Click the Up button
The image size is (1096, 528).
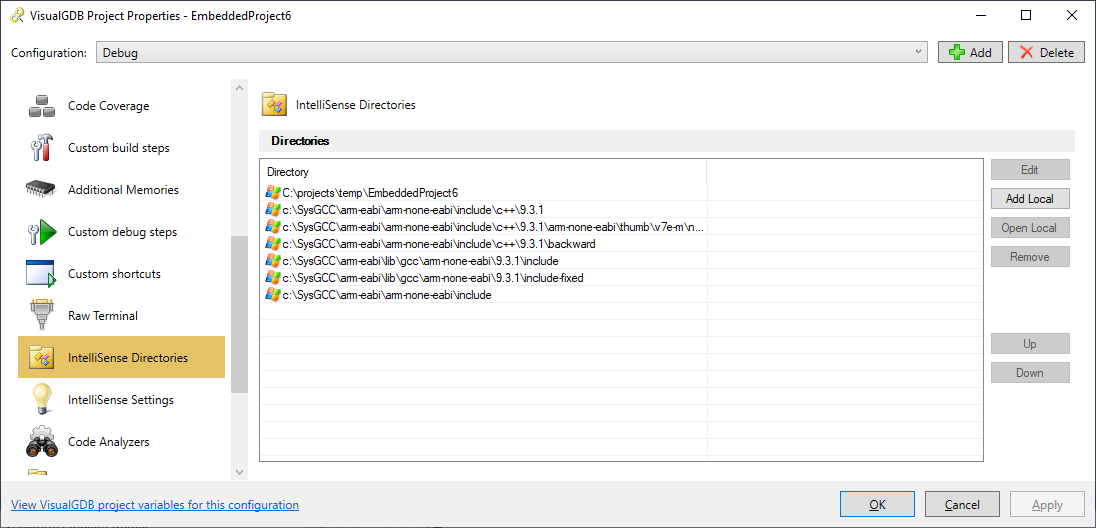coord(1030,344)
